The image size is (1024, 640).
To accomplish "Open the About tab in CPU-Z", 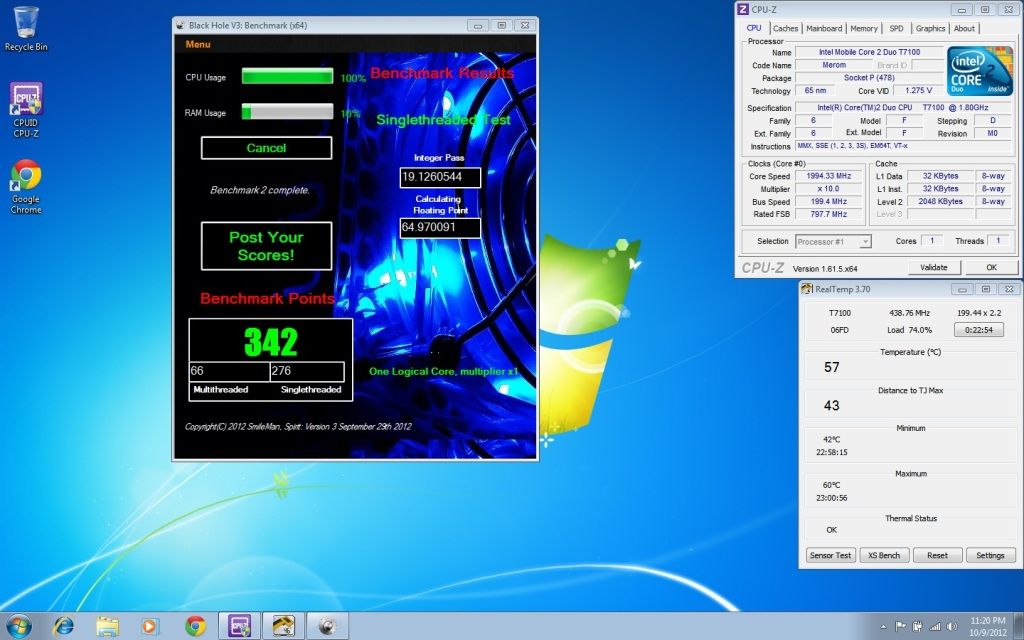I will point(964,28).
